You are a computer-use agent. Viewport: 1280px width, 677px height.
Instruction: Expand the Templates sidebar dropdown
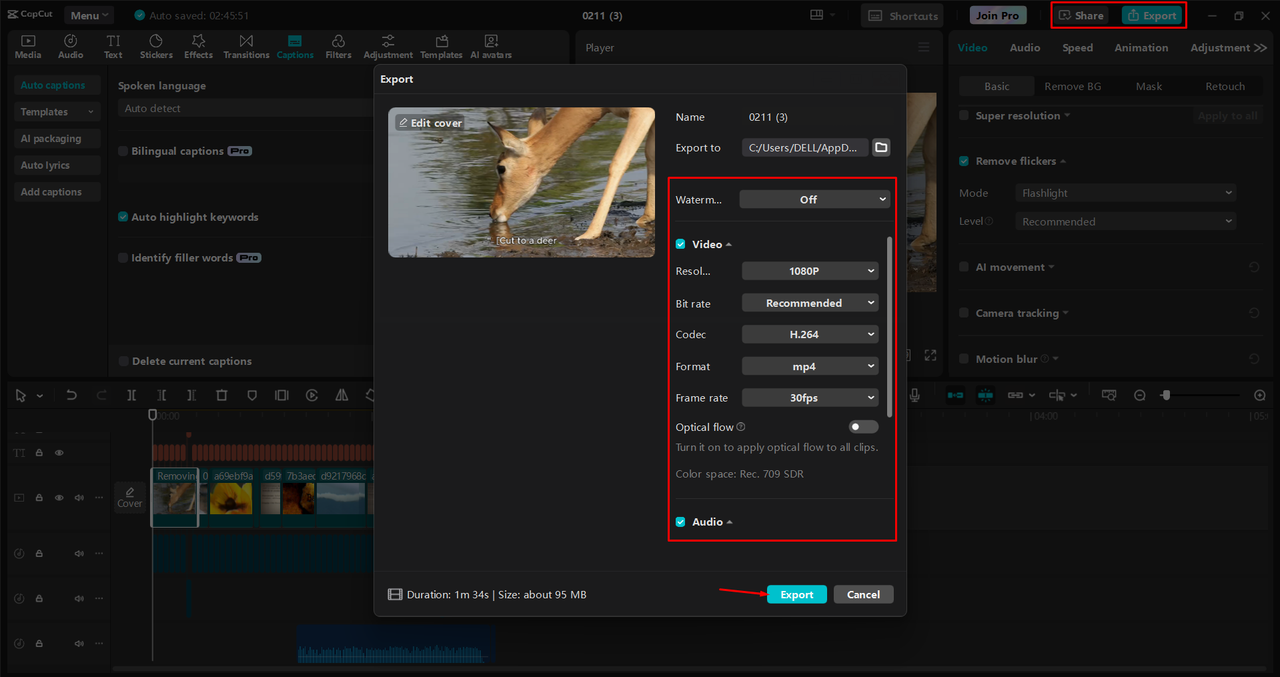(57, 112)
